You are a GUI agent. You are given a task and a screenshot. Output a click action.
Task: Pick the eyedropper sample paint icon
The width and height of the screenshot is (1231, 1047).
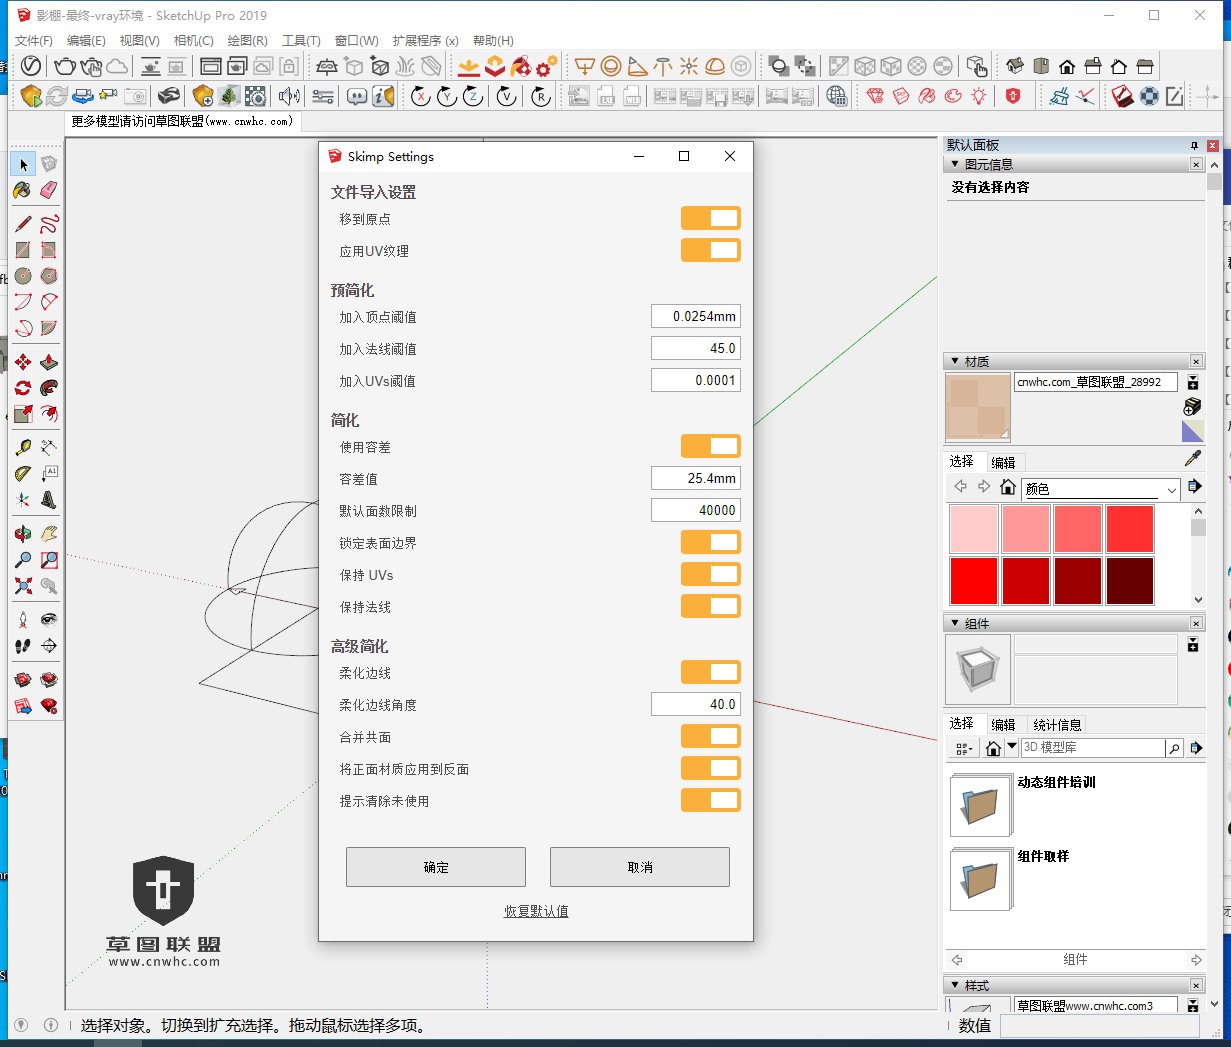click(1192, 458)
